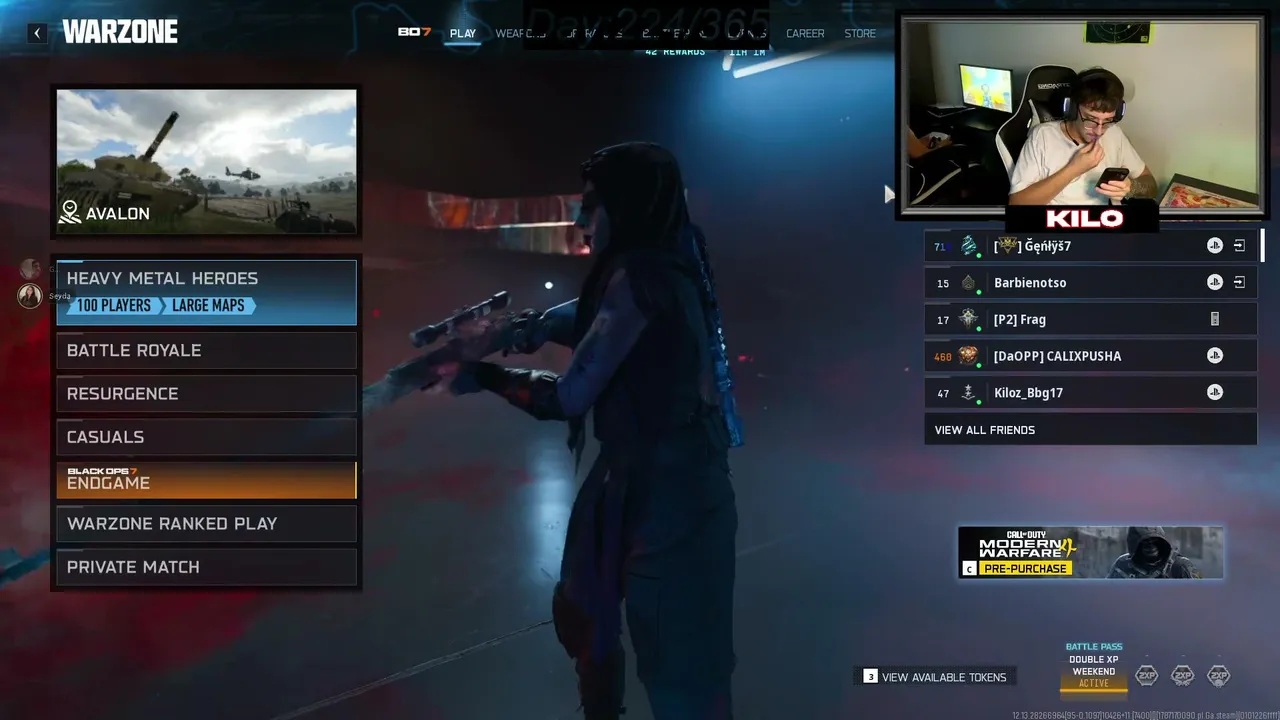Click the Seyda party member avatar
Screen dimensions: 1280x720
point(30,295)
